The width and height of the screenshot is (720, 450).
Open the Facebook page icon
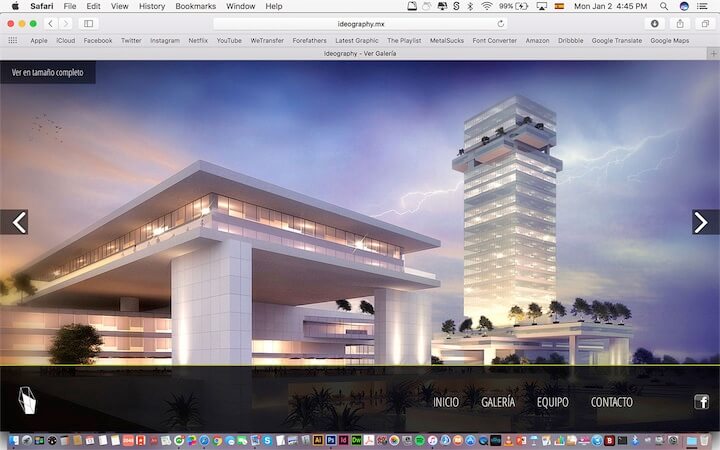point(701,402)
